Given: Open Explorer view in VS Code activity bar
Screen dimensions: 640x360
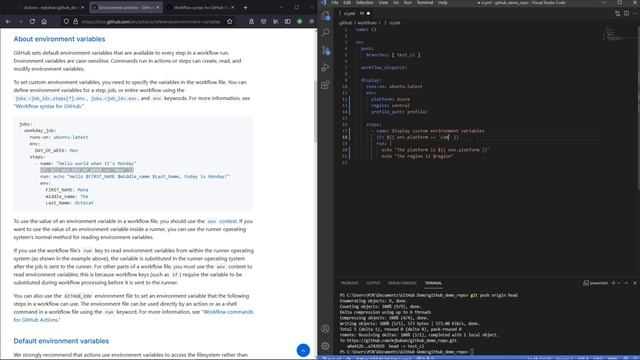Looking at the screenshot, I should tap(326, 16).
